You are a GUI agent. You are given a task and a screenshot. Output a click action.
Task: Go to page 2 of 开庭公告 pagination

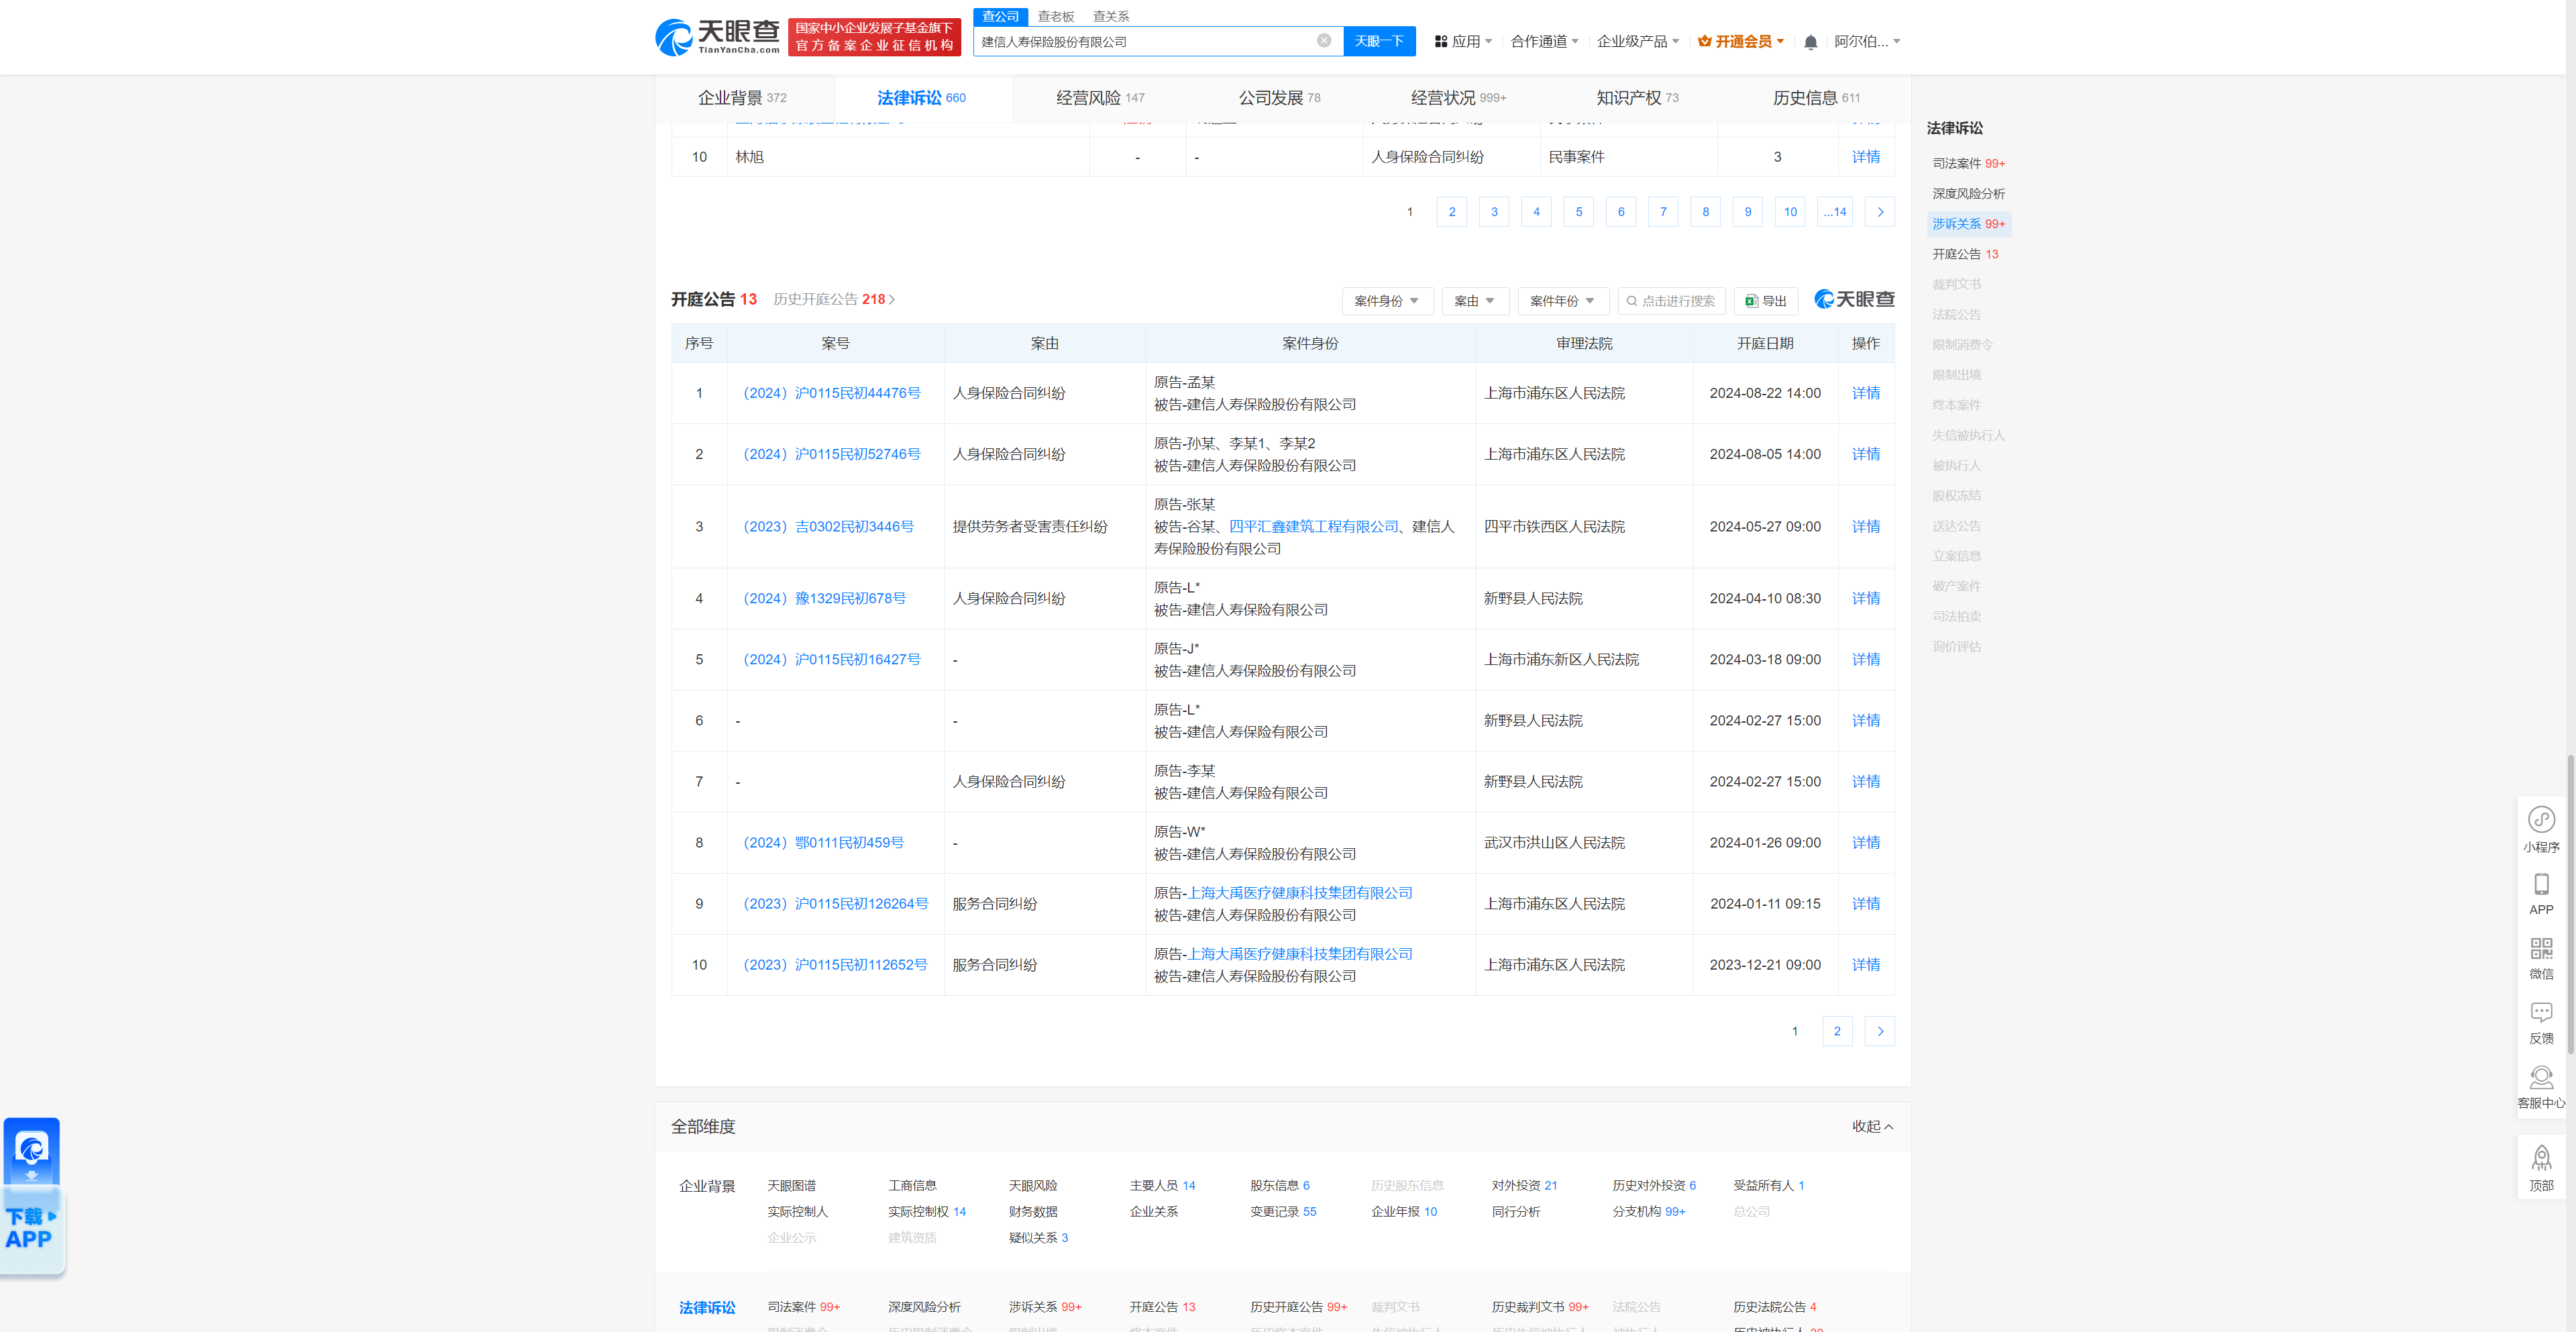(x=1837, y=1031)
